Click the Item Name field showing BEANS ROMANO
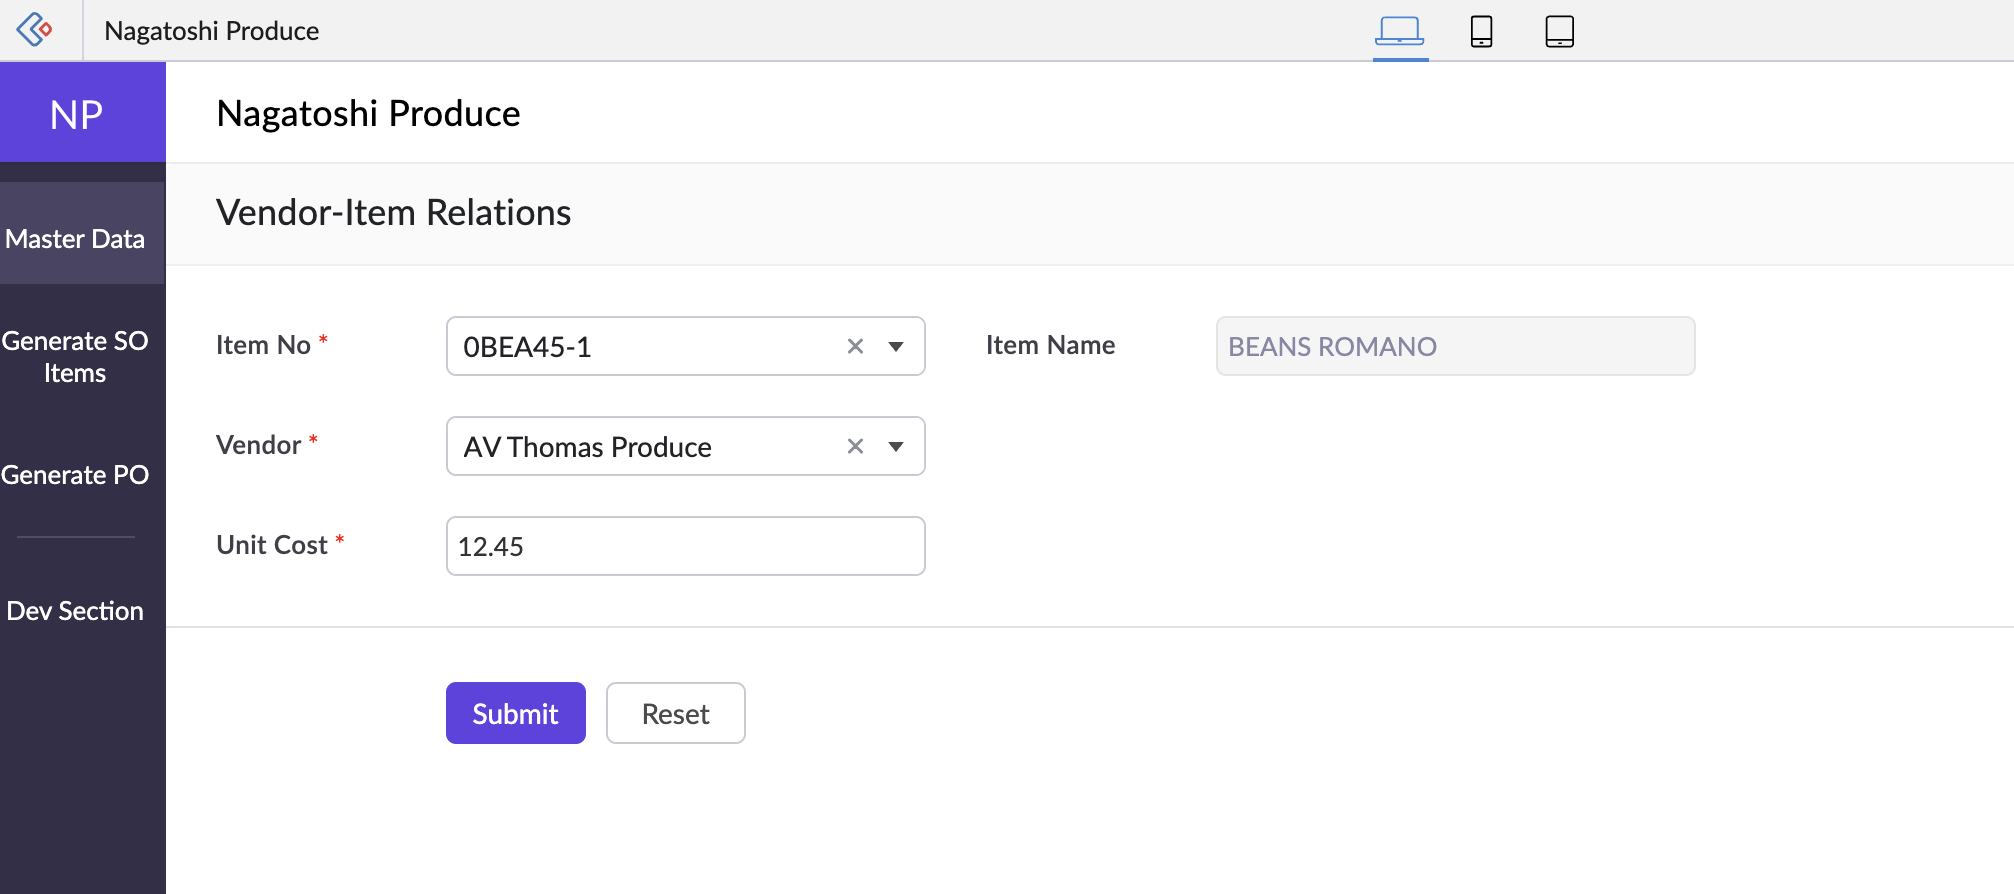 point(1454,347)
